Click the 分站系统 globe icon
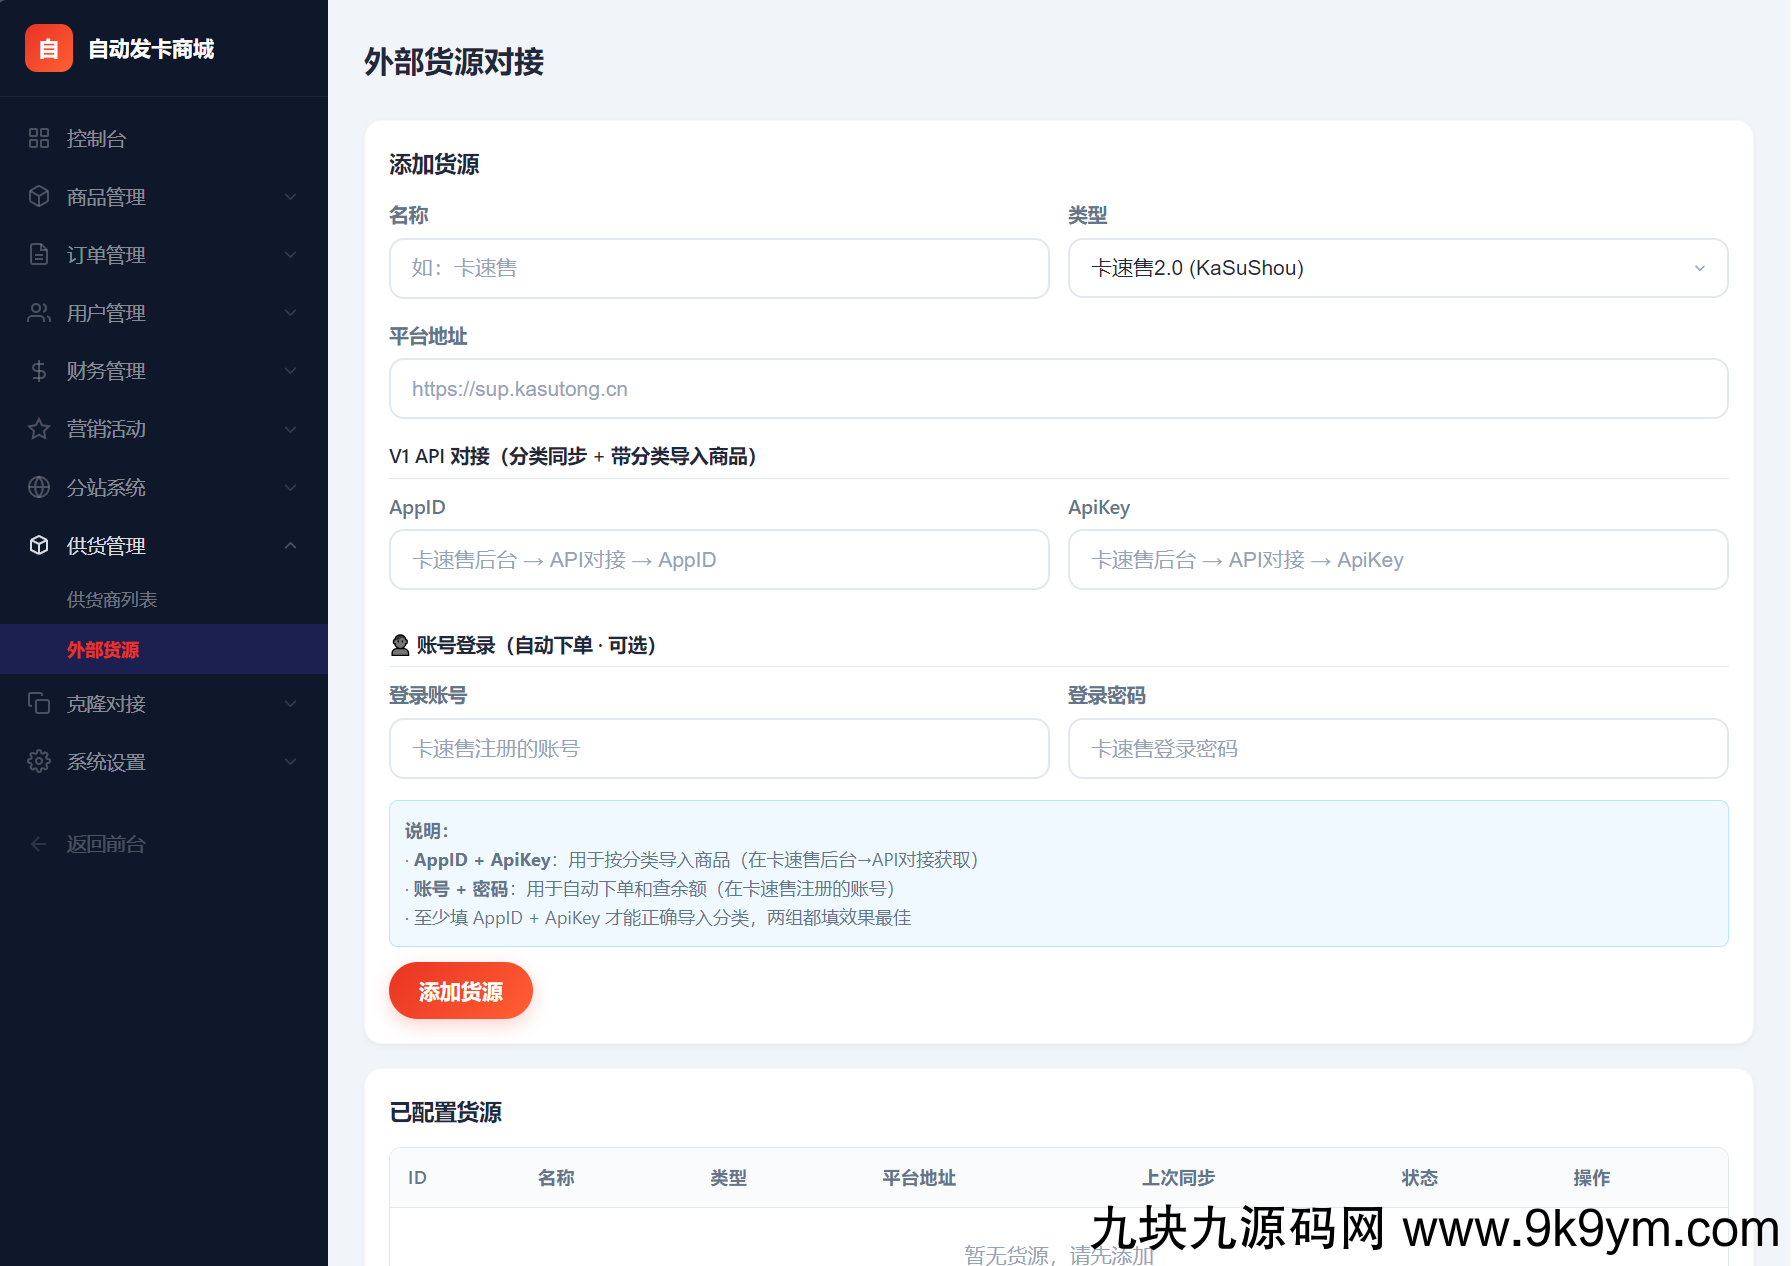The width and height of the screenshot is (1792, 1266). click(x=39, y=487)
